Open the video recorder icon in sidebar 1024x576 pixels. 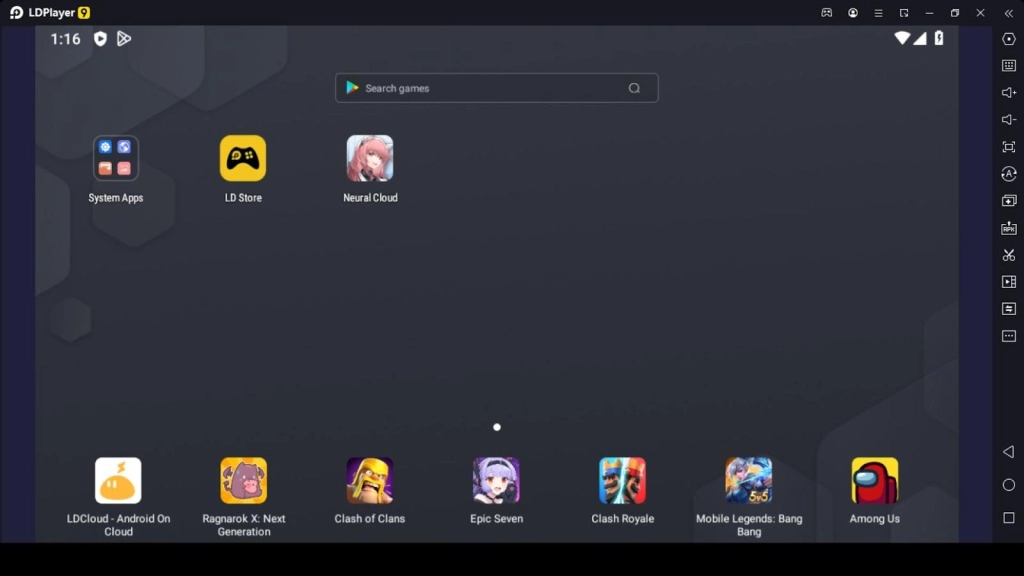click(x=1009, y=282)
